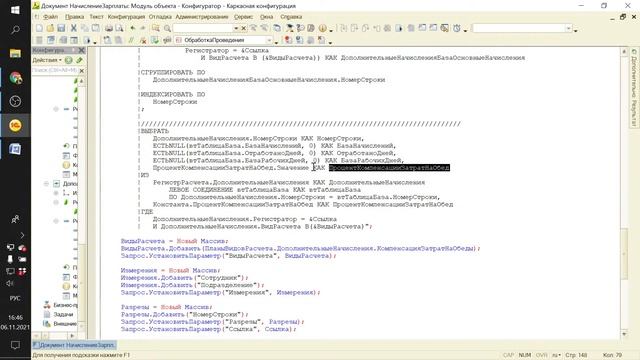This screenshot has width=640, height=360.
Task: Click the Paste clipboard icon
Action: coord(96,28)
